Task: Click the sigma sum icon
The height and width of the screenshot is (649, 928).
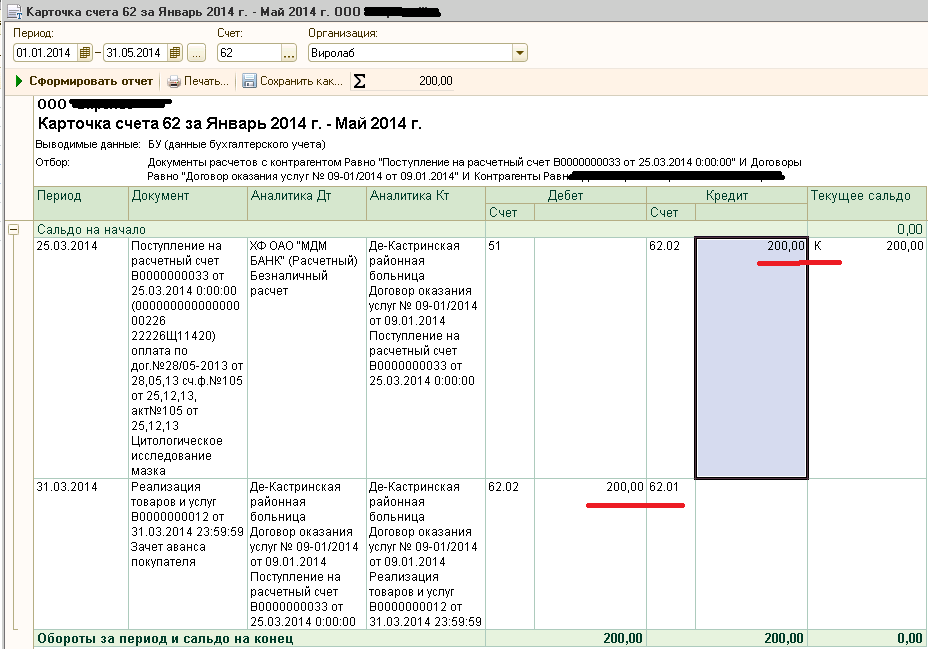Action: pyautogui.click(x=359, y=81)
